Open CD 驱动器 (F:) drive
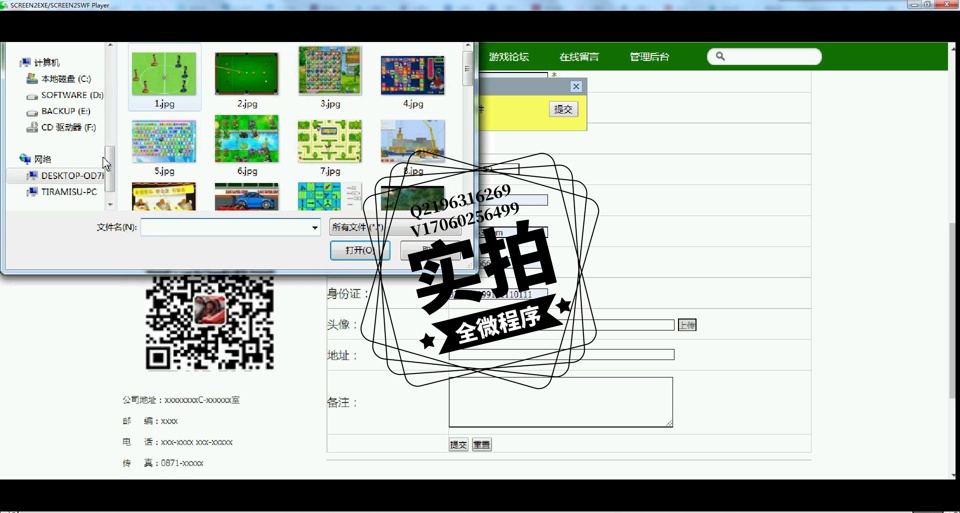Viewport: 960px width, 513px height. click(68, 128)
